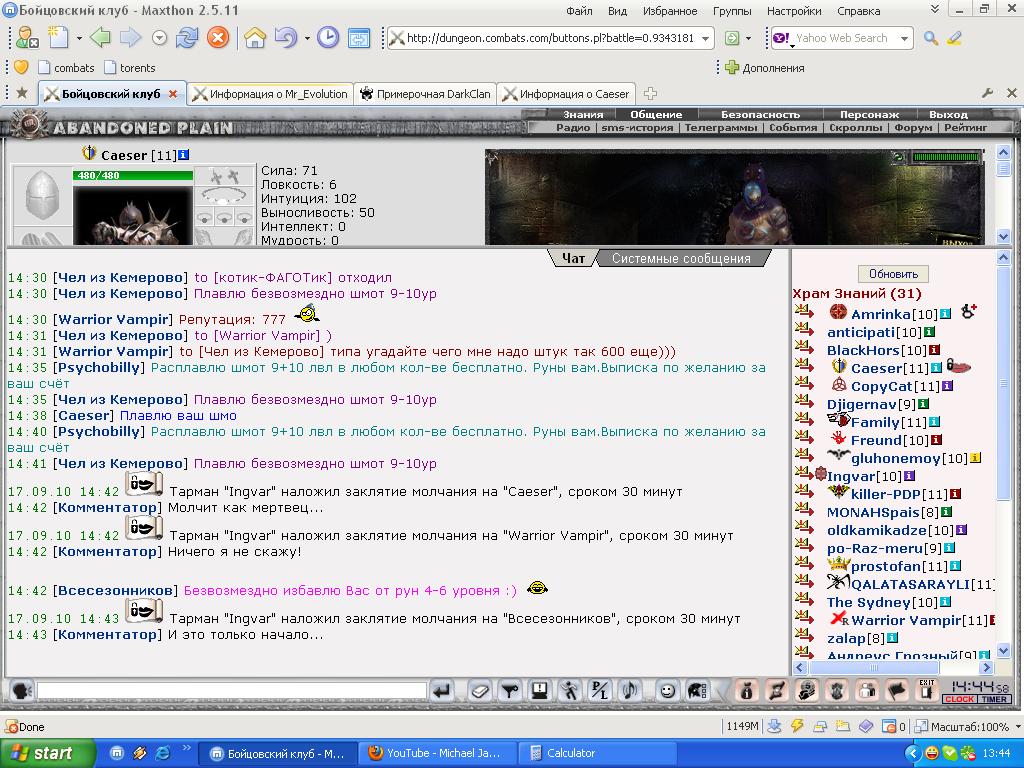
Task: Expand the new page dropdown arrow
Action: pos(79,39)
